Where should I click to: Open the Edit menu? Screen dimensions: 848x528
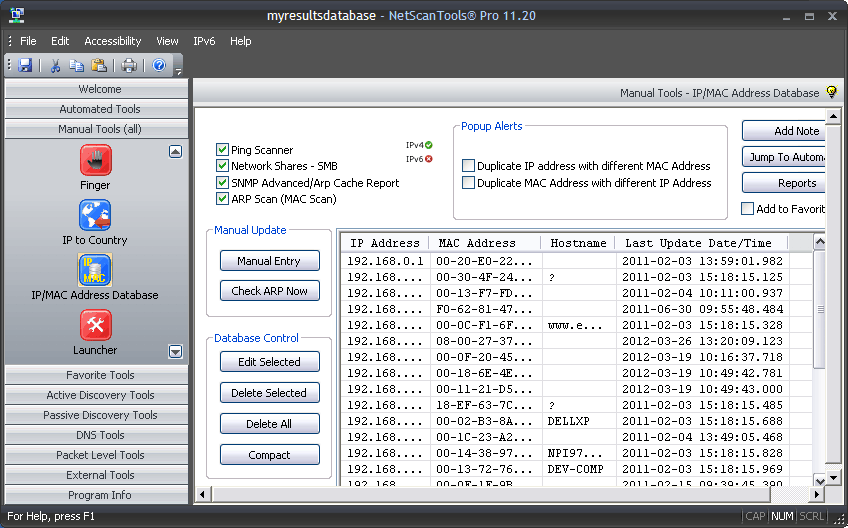[x=60, y=41]
